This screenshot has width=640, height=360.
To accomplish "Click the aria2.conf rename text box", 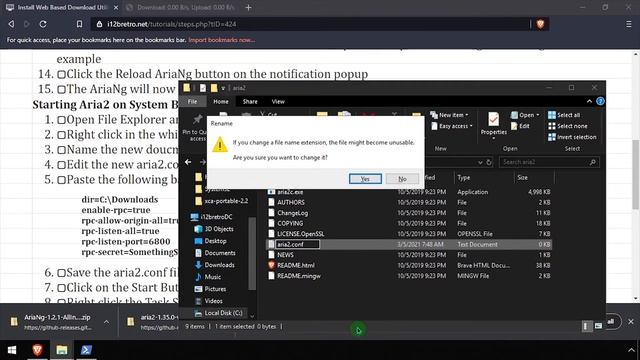I will [x=297, y=244].
